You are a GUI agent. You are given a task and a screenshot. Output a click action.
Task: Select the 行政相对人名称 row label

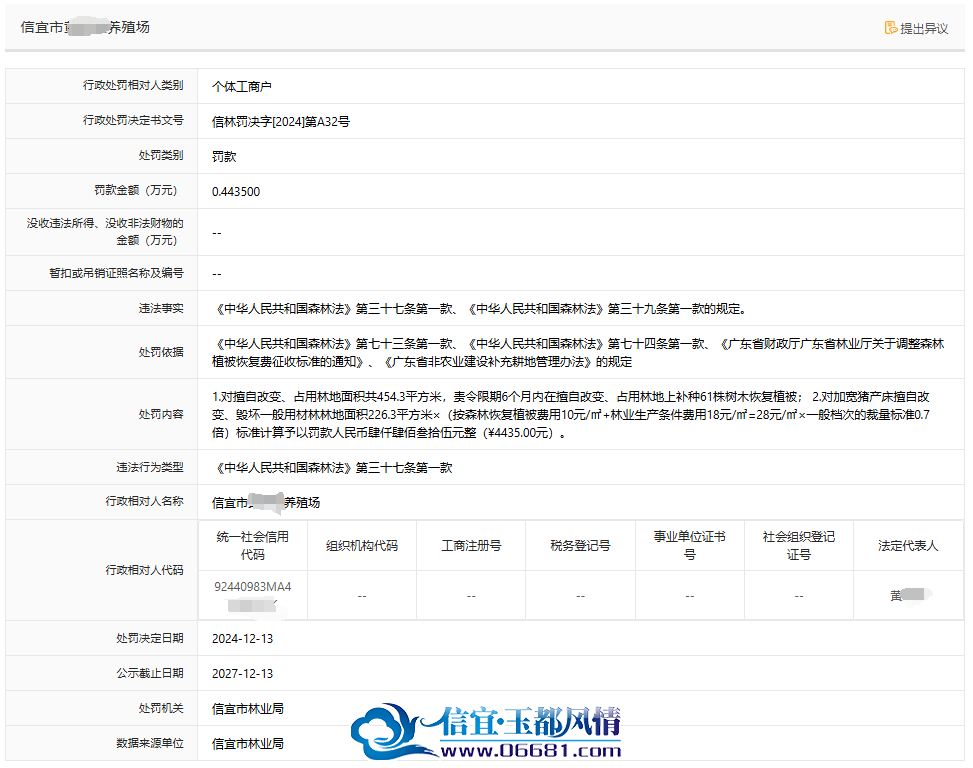(x=145, y=501)
